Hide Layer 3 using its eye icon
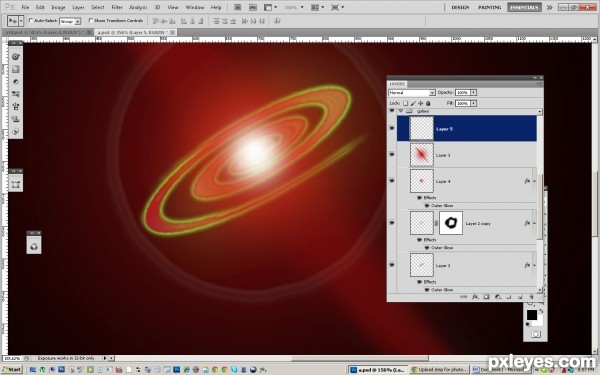Screen dimensions: 600x375 pyautogui.click(x=392, y=154)
